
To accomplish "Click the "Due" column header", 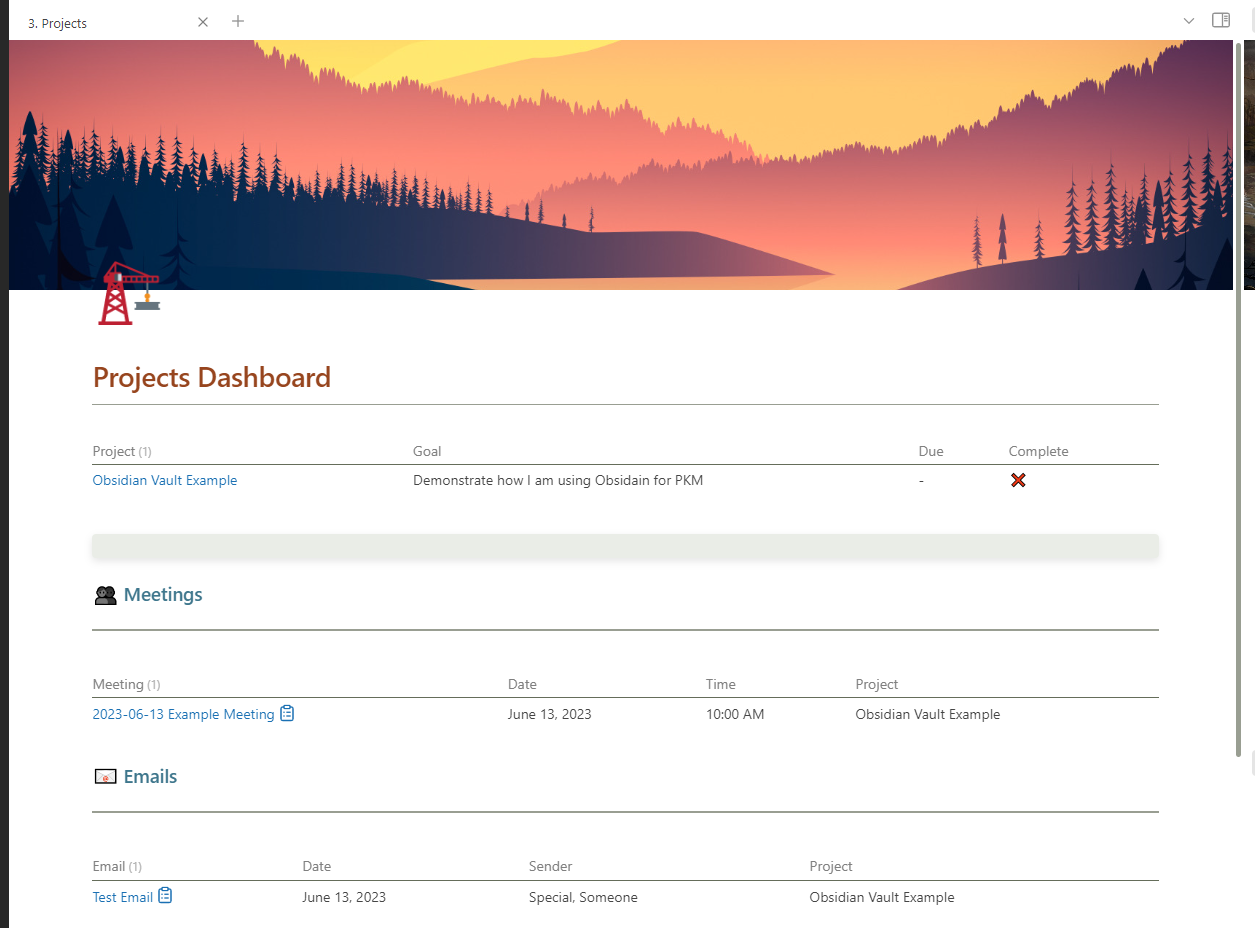I will pyautogui.click(x=931, y=451).
